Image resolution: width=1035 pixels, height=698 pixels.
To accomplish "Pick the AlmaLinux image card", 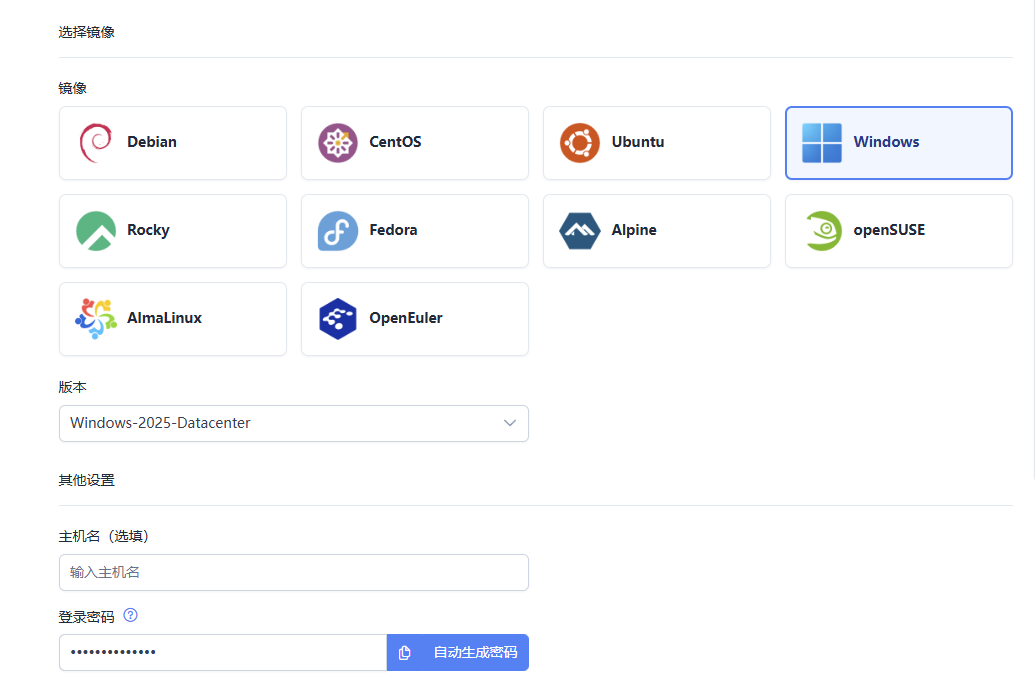I will (x=173, y=319).
